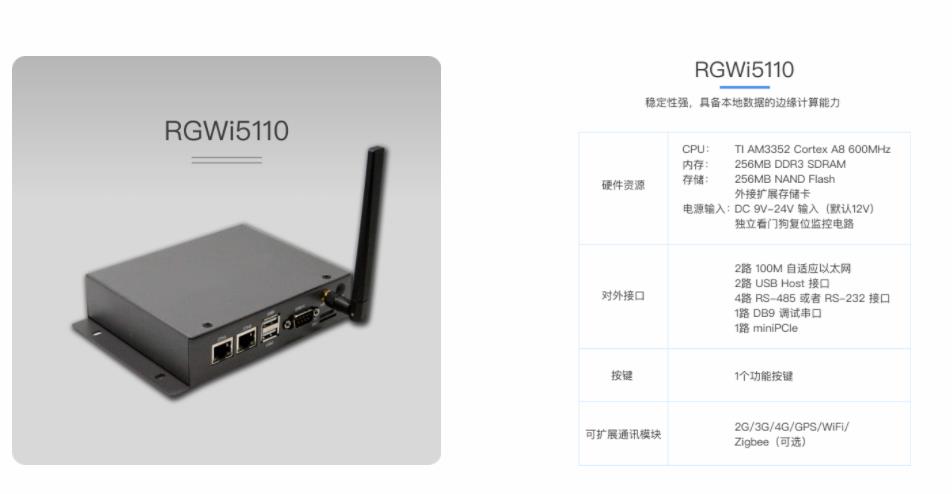Click the 1路 miniPCIe entry
The image size is (952, 494).
coord(766,328)
